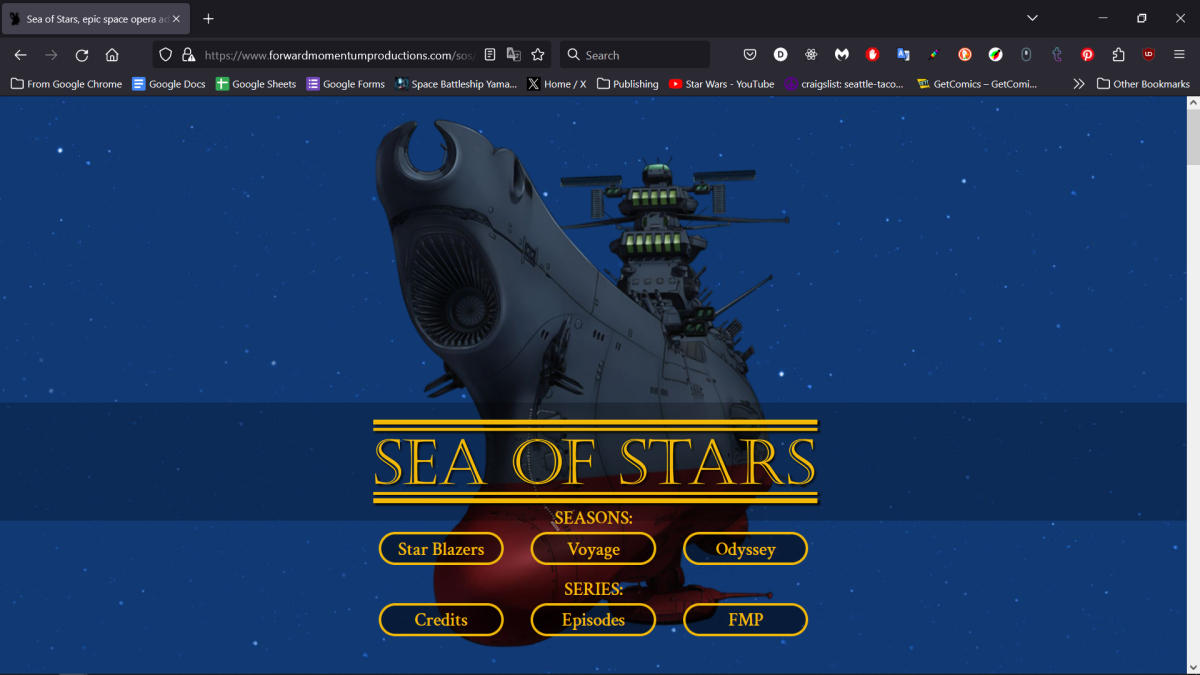Go to the browser home page
Image resolution: width=1200 pixels, height=675 pixels.
pyautogui.click(x=112, y=55)
